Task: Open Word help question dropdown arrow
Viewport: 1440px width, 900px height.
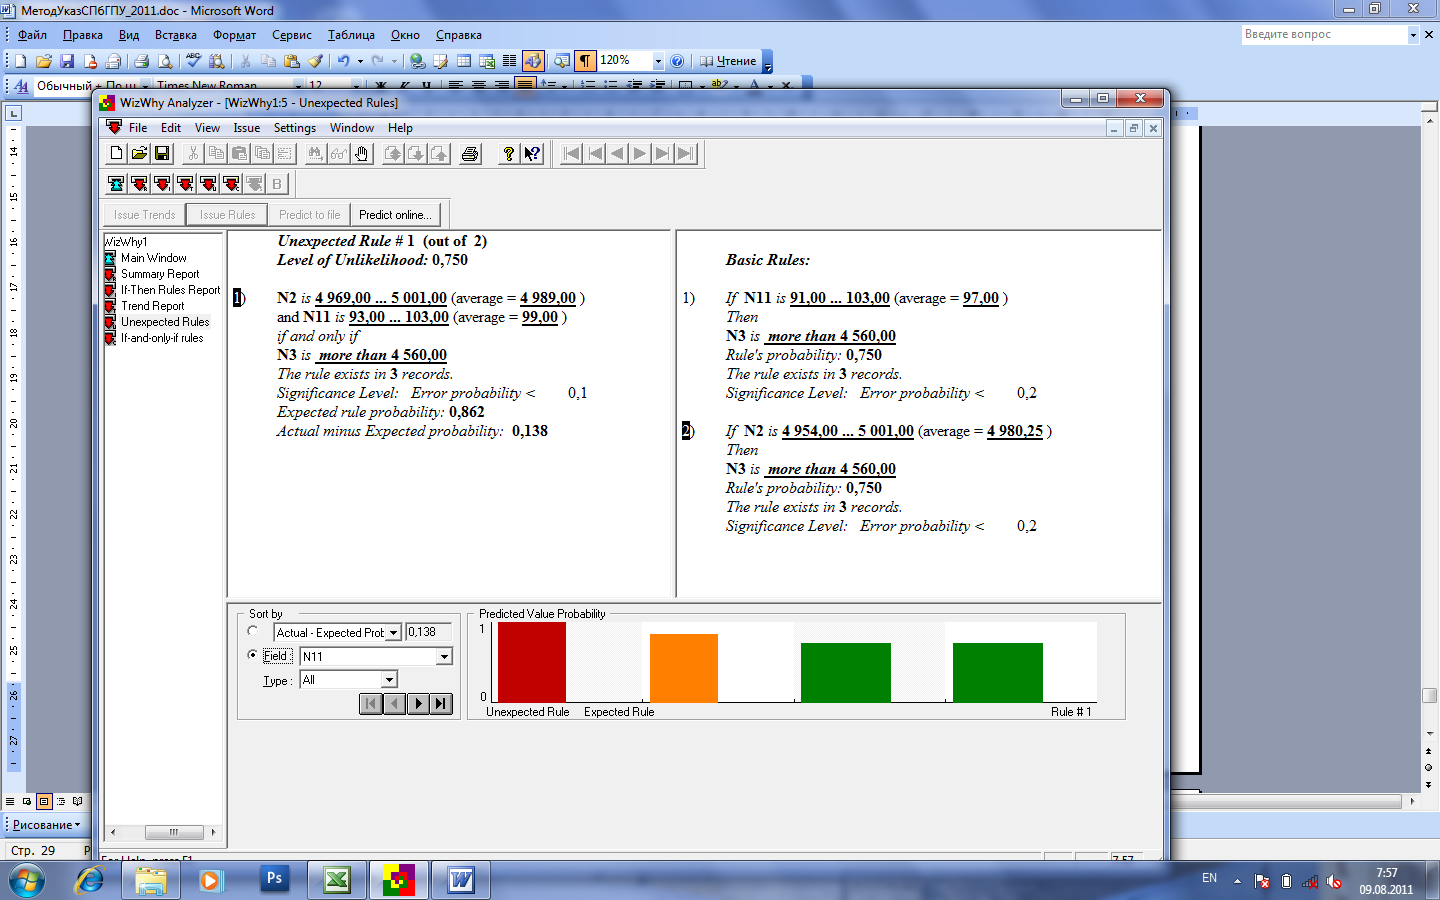Action: pyautogui.click(x=1413, y=34)
